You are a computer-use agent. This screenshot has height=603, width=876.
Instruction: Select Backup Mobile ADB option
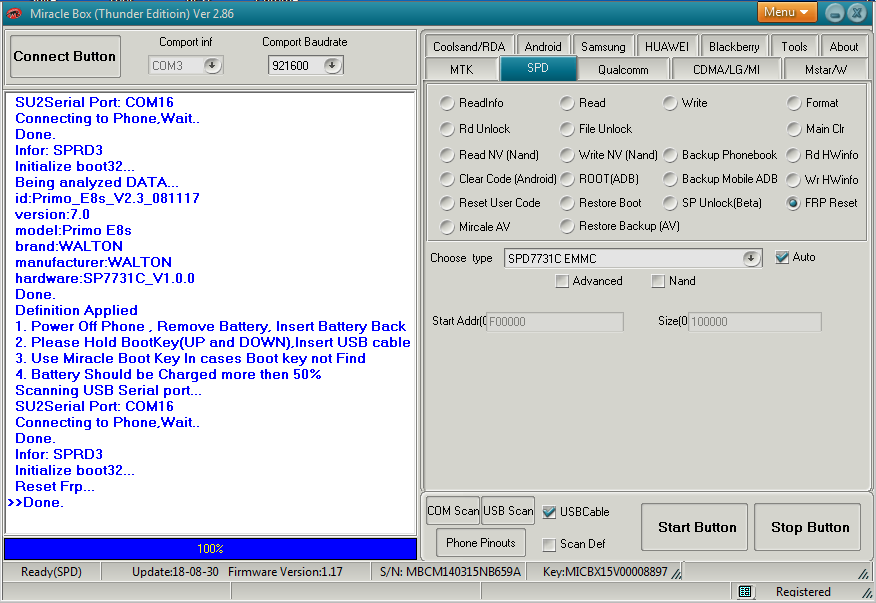tap(720, 179)
